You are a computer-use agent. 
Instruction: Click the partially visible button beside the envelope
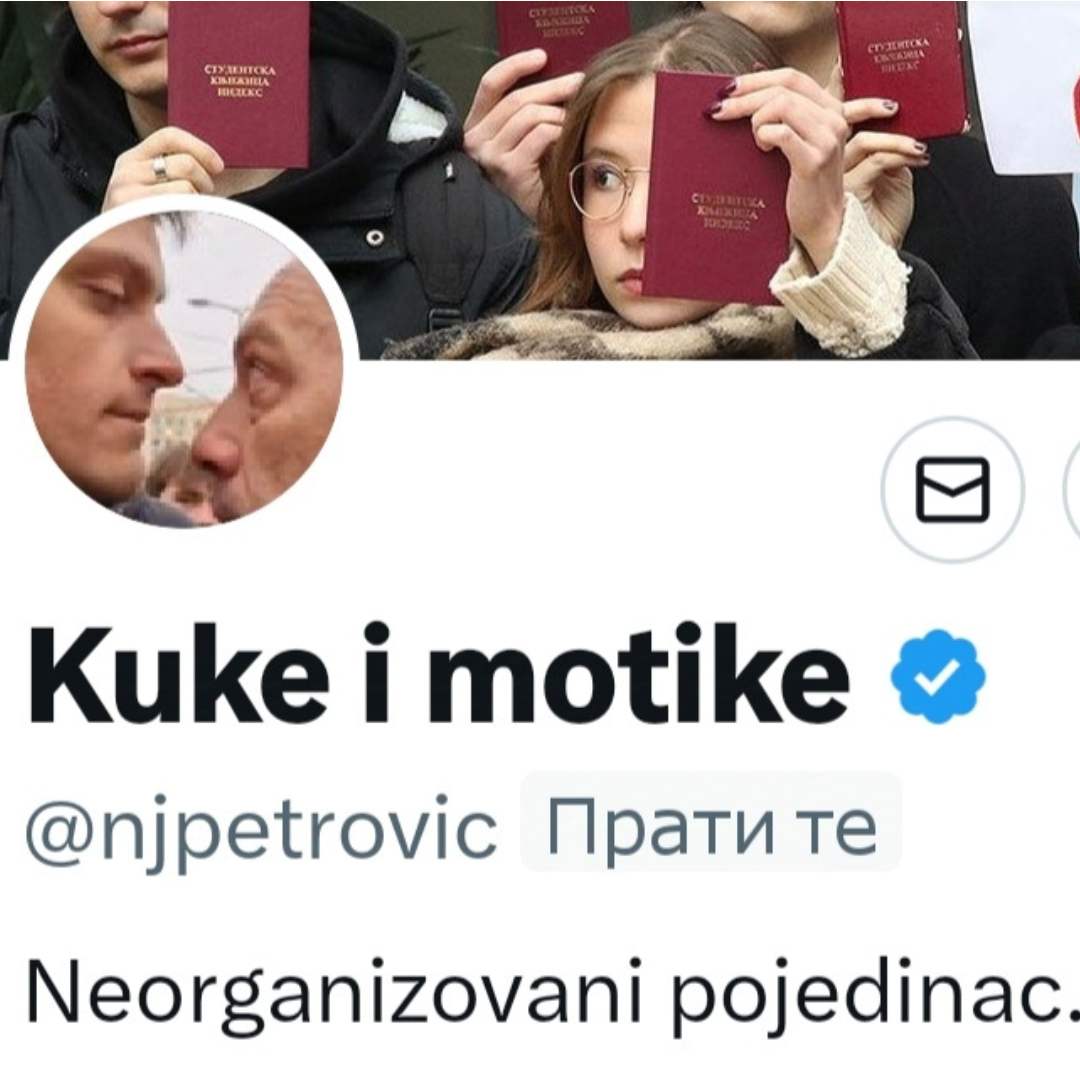[1072, 489]
